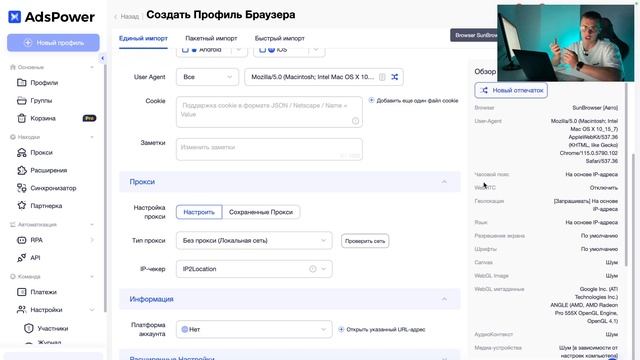Screen dimensions: 640x360
Task: Switch to the Пакетный импорт tab
Action: [x=211, y=38]
